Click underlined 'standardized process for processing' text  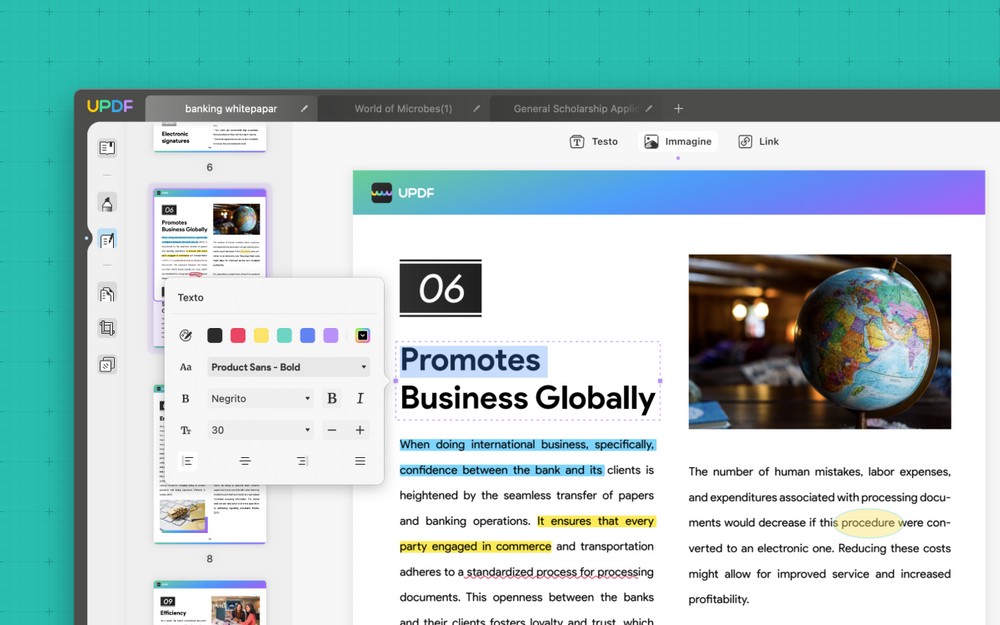[559, 572]
